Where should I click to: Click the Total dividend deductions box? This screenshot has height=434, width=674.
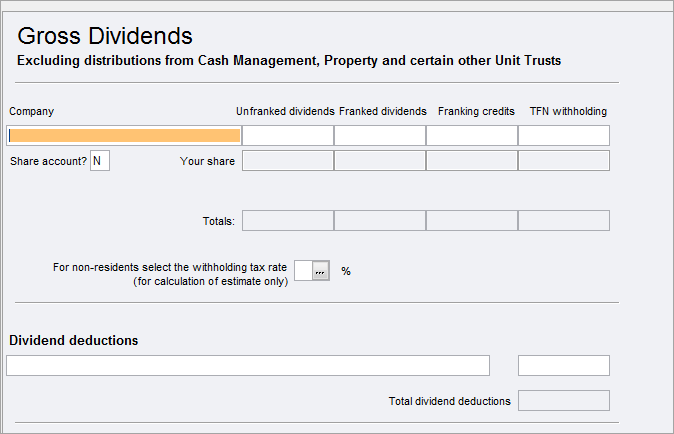pyautogui.click(x=564, y=401)
